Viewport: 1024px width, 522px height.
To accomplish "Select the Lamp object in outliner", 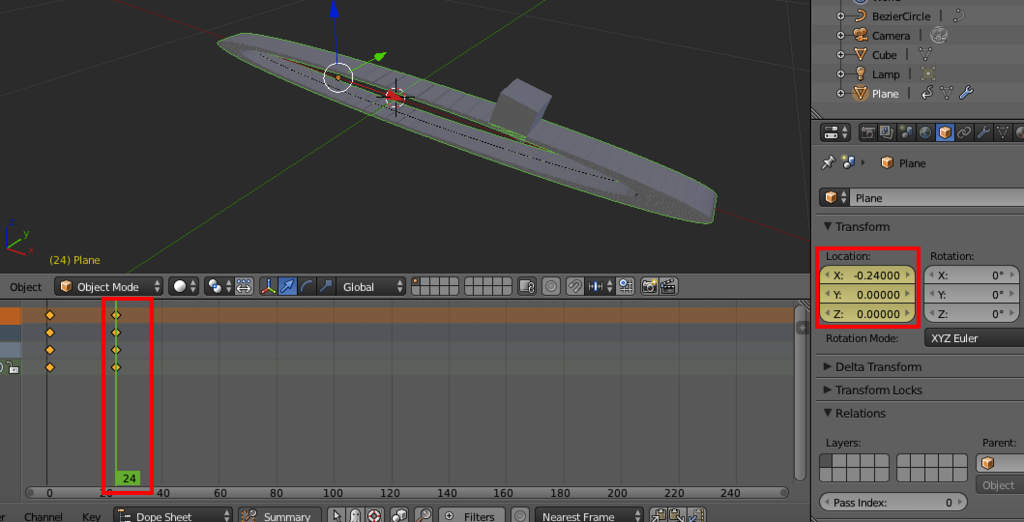I will [886, 74].
